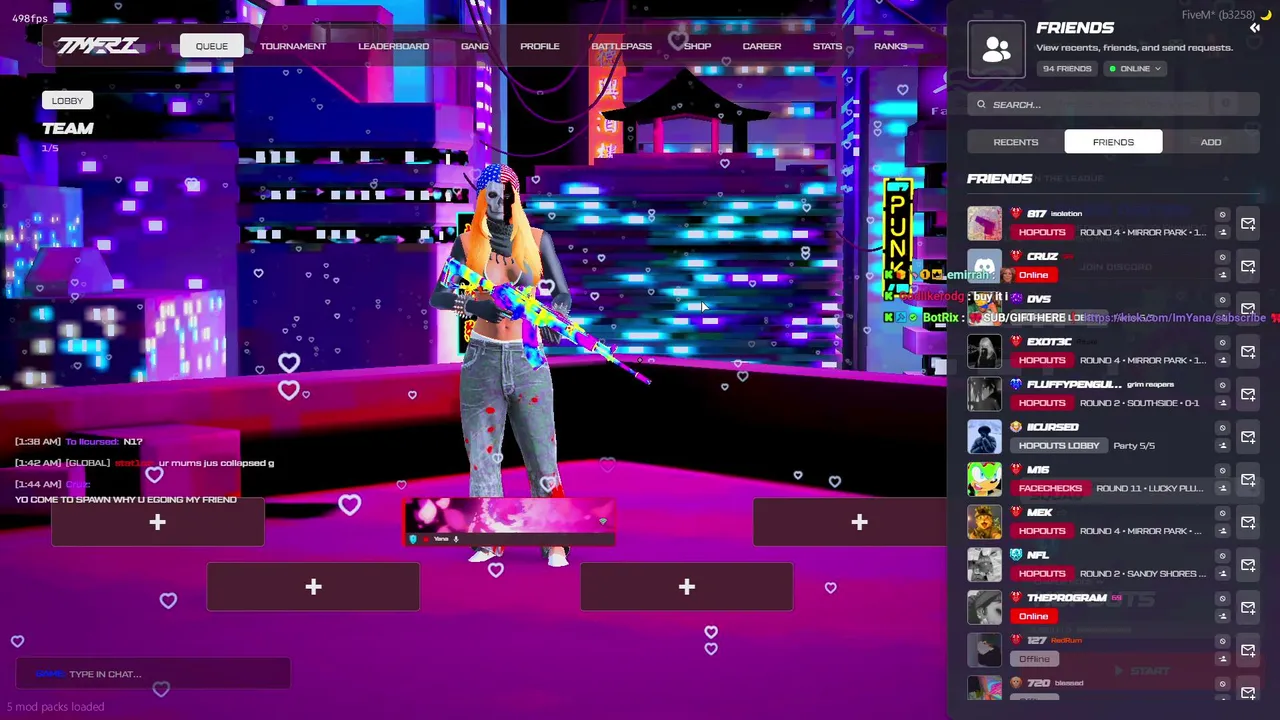Open B17's add-friend profile icon

1222,232
